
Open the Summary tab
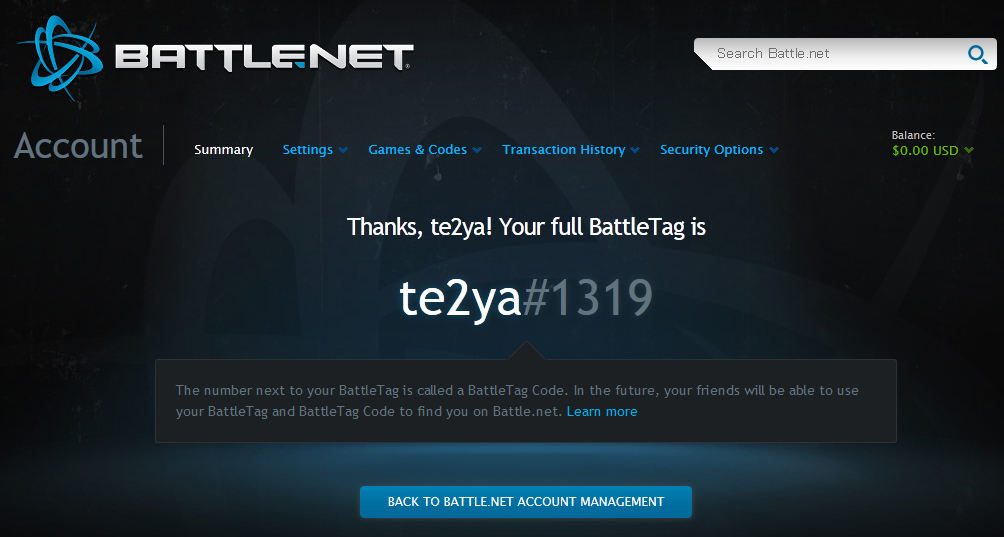pos(223,150)
